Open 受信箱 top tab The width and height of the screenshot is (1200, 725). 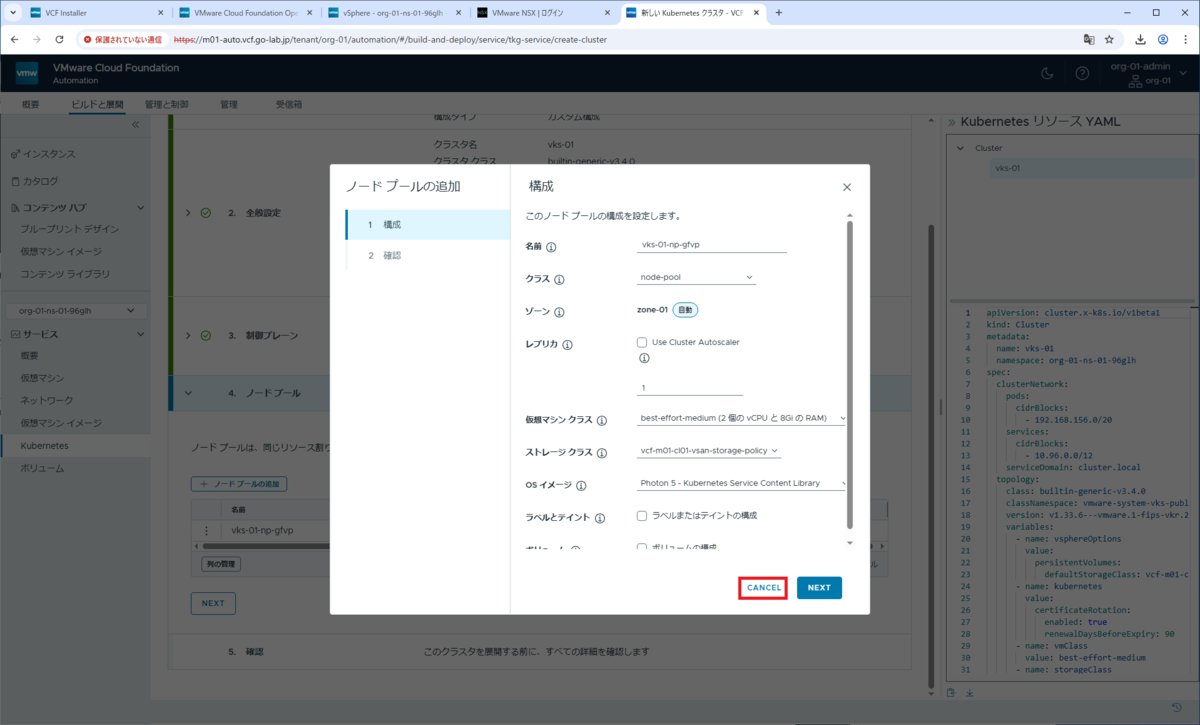pos(289,104)
